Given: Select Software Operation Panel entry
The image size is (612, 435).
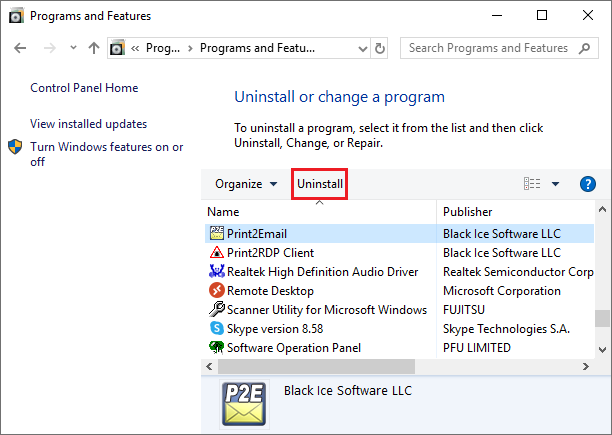Looking at the screenshot, I should 294,347.
